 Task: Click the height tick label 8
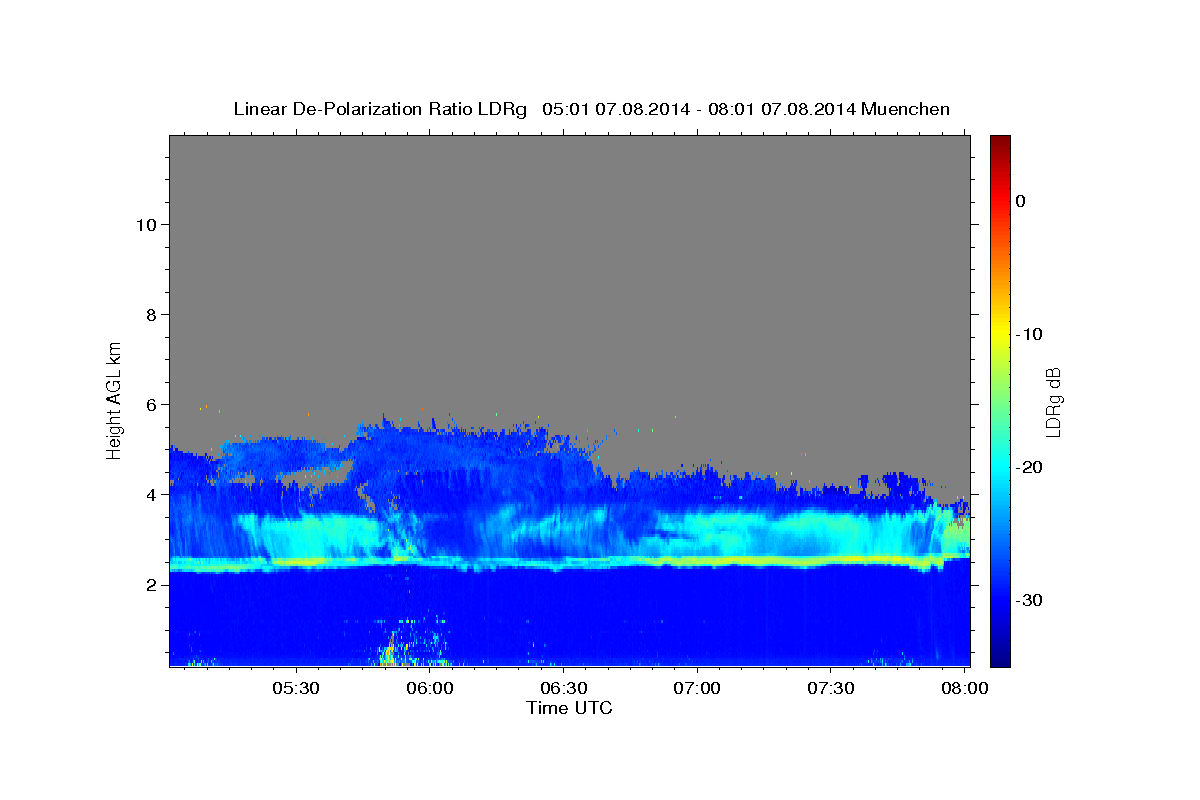click(149, 314)
